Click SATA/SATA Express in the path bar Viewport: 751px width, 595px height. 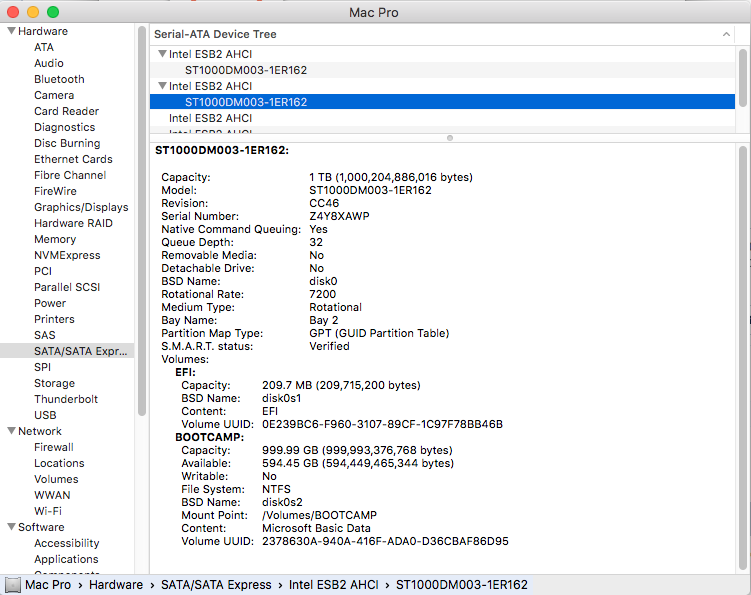pyautogui.click(x=216, y=585)
